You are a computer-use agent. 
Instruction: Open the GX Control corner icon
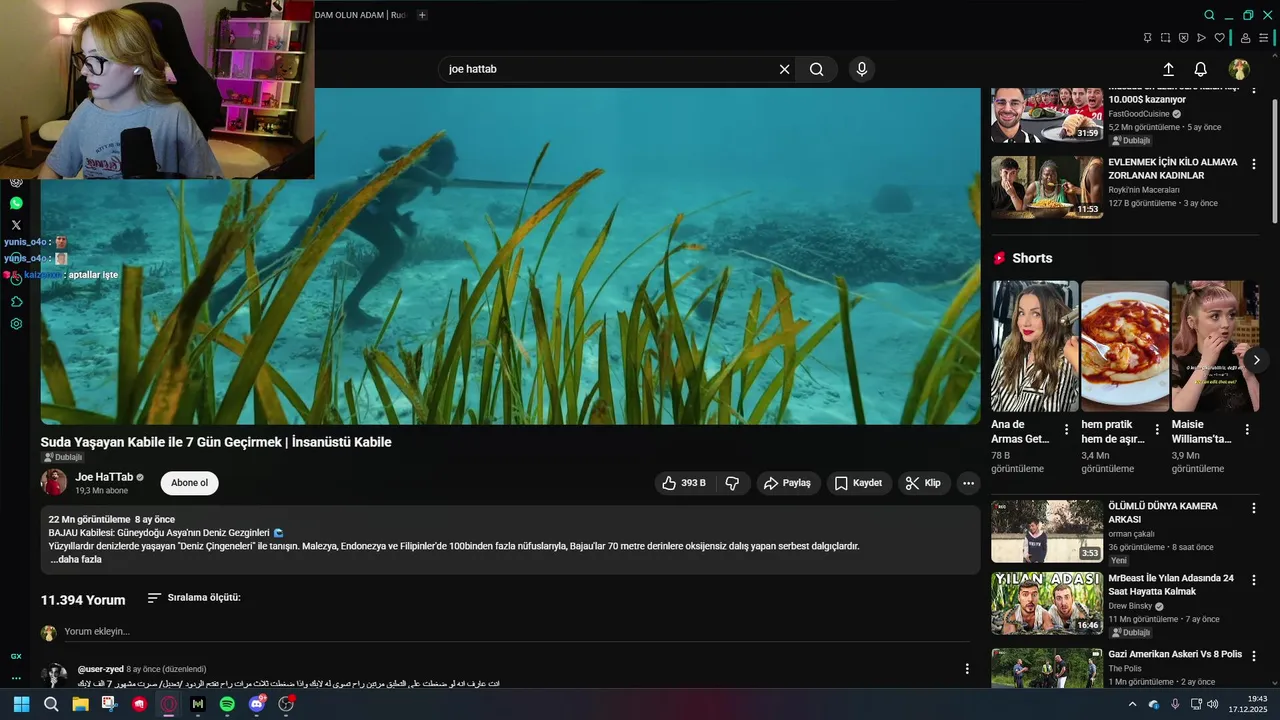[16, 656]
